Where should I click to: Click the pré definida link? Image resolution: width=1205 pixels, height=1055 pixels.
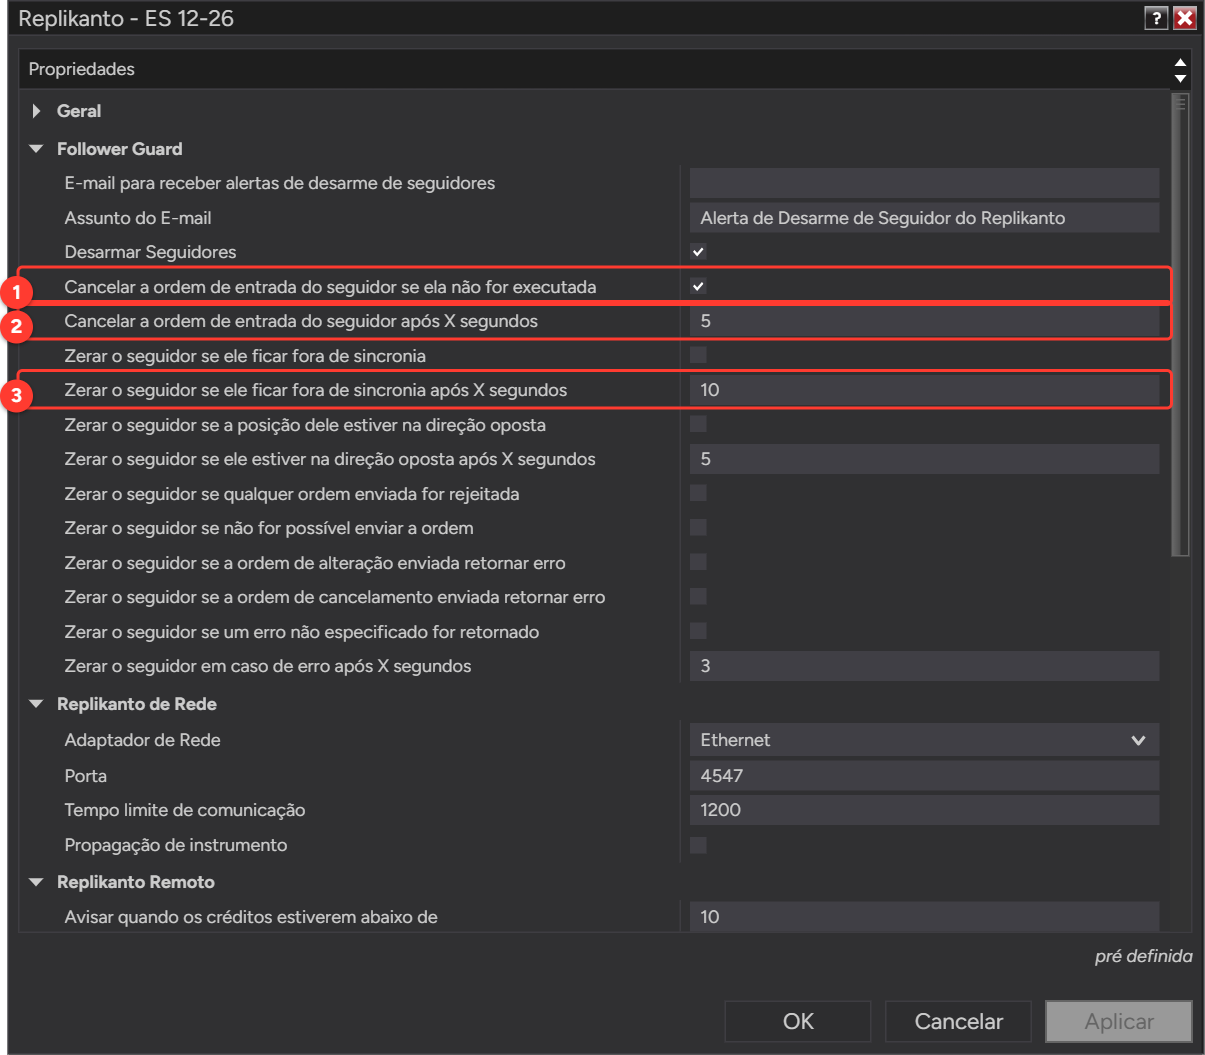tap(1143, 956)
